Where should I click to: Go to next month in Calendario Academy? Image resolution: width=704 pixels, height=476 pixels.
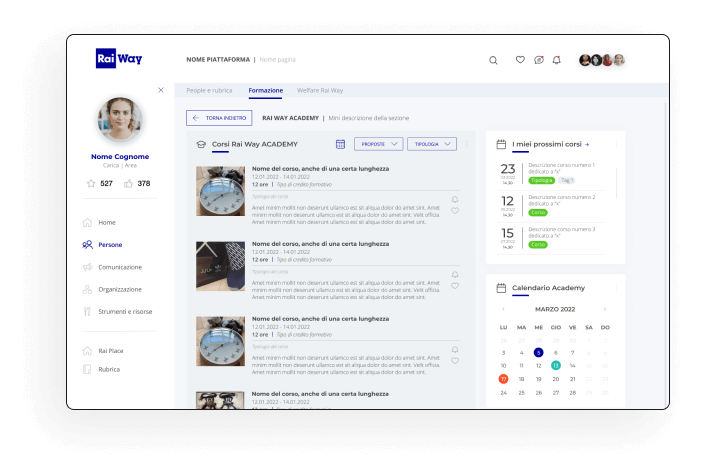click(603, 309)
